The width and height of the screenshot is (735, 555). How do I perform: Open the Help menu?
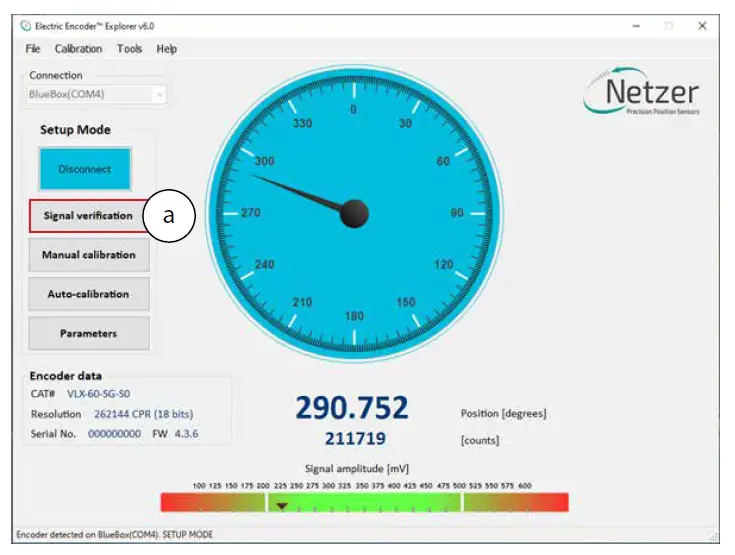[x=166, y=49]
